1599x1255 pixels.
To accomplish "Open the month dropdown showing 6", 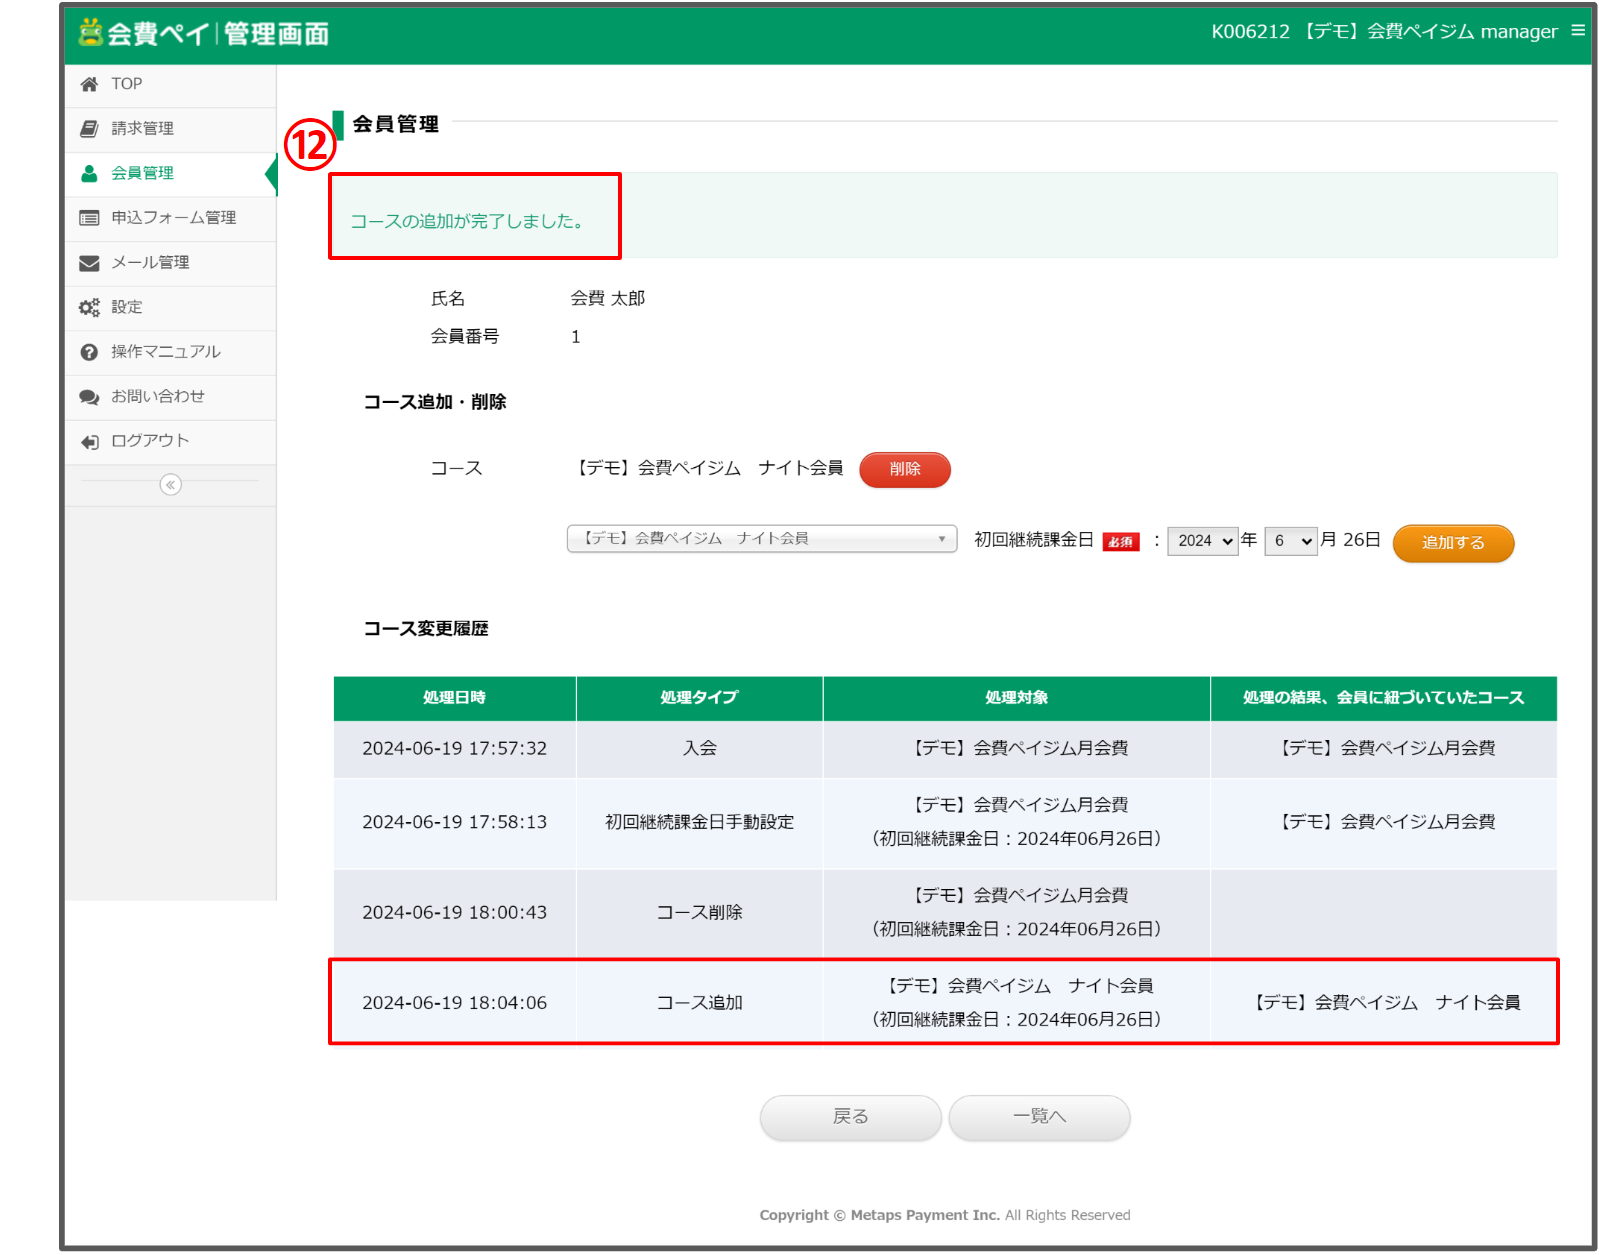I will click(x=1290, y=541).
